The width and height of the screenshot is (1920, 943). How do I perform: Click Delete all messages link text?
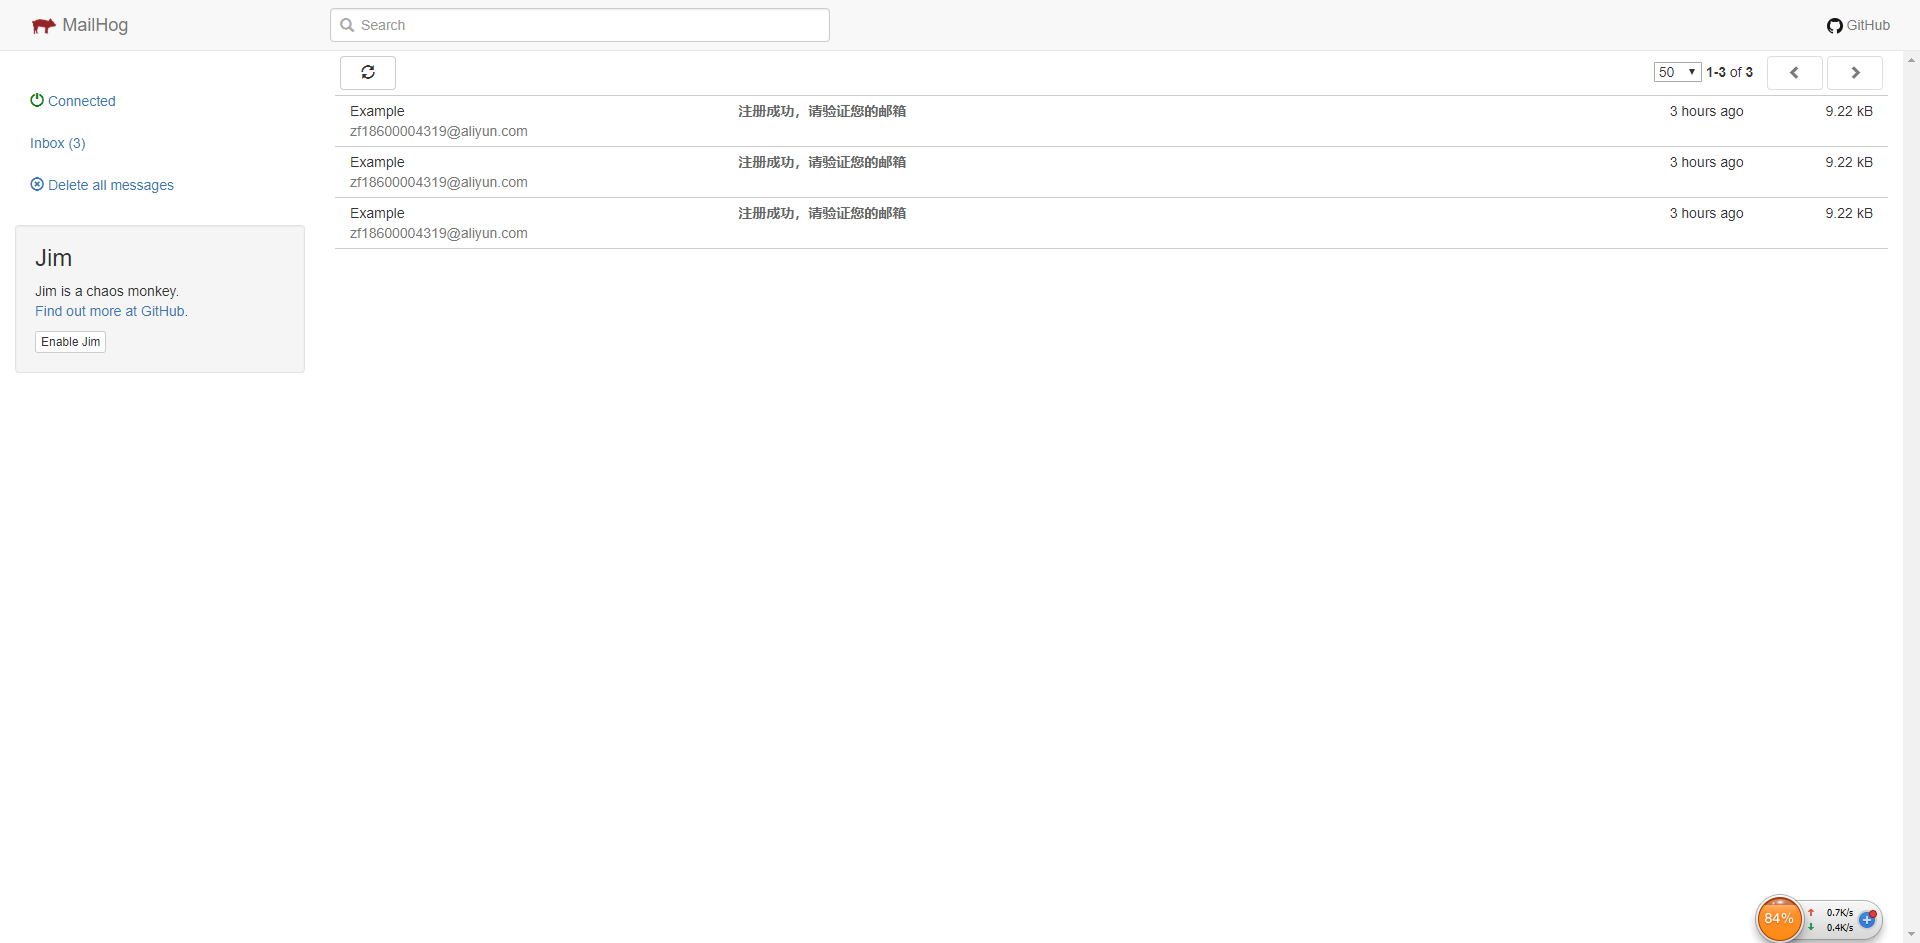pyautogui.click(x=111, y=185)
